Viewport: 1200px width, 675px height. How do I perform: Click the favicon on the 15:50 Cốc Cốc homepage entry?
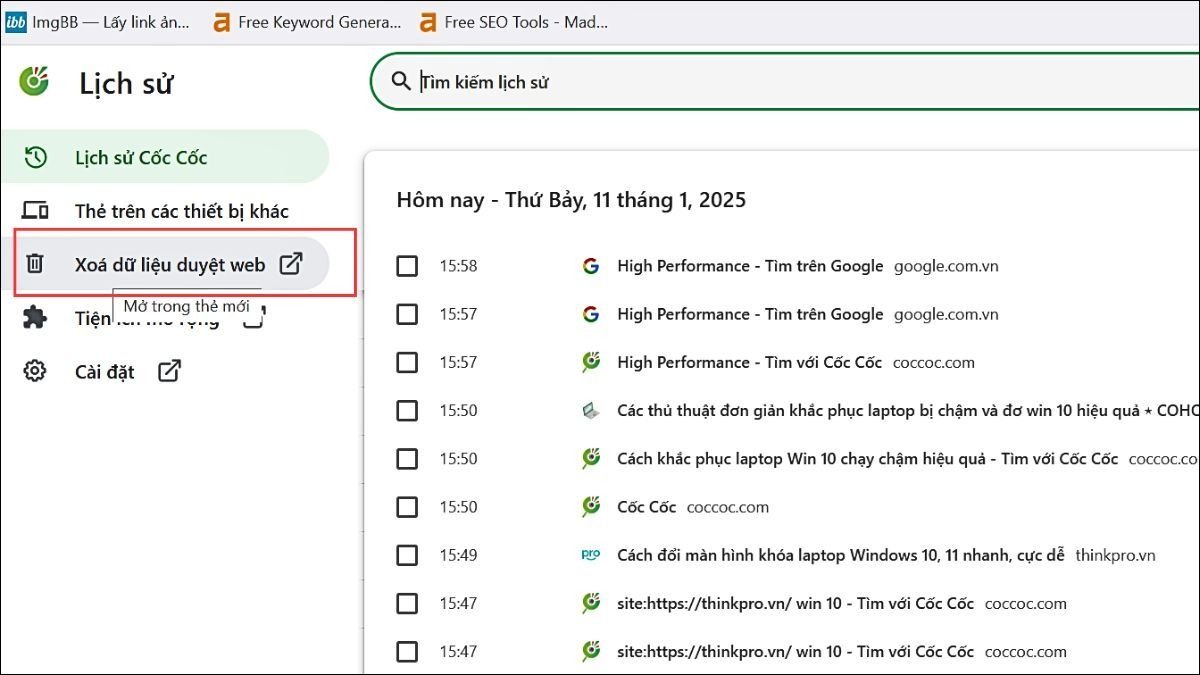pyautogui.click(x=591, y=507)
